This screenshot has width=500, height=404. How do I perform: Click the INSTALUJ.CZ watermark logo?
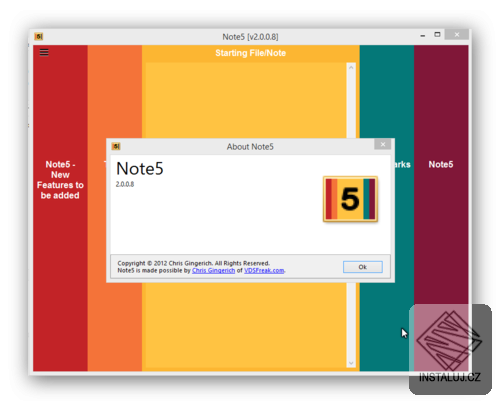pyautogui.click(x=450, y=349)
